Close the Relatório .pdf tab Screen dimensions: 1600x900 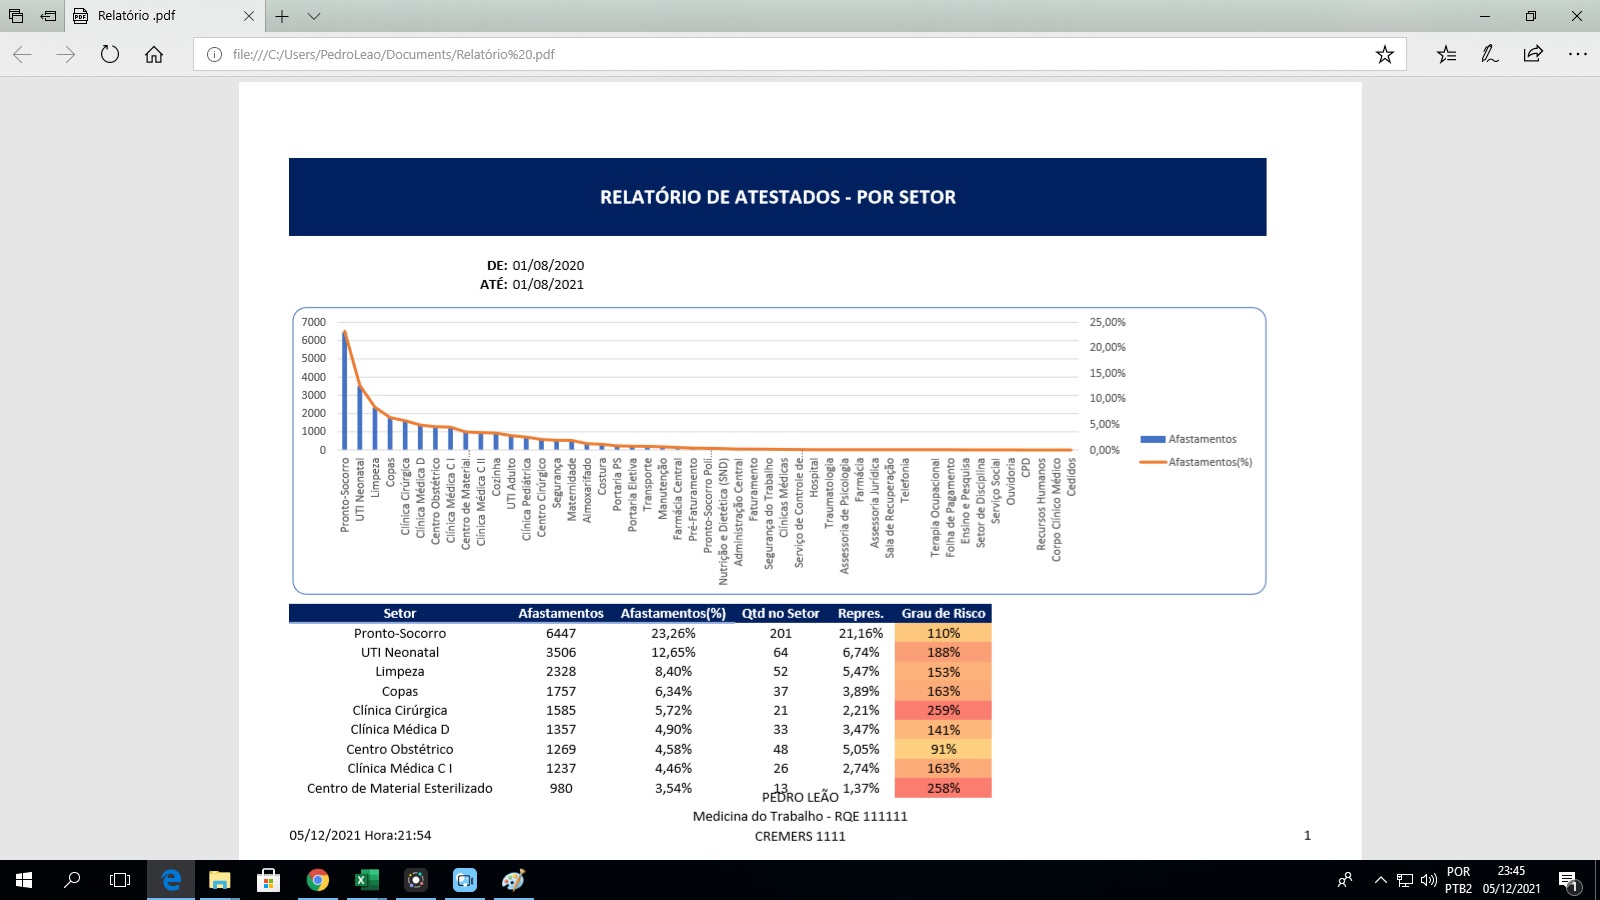pyautogui.click(x=249, y=16)
